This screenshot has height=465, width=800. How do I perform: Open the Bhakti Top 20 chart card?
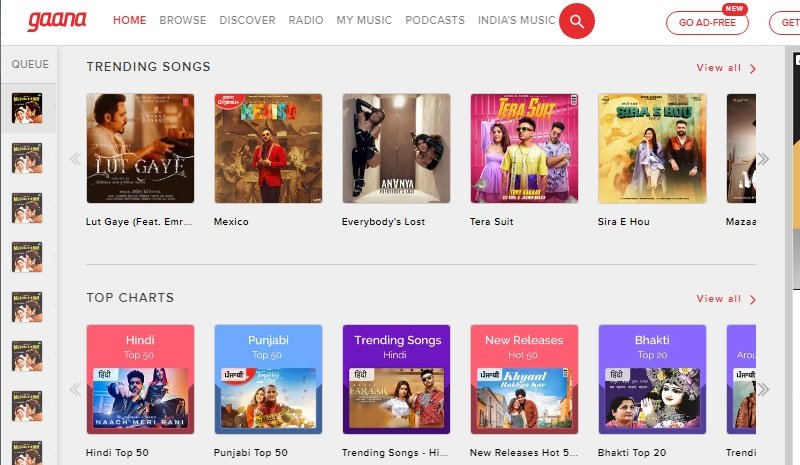pos(653,379)
